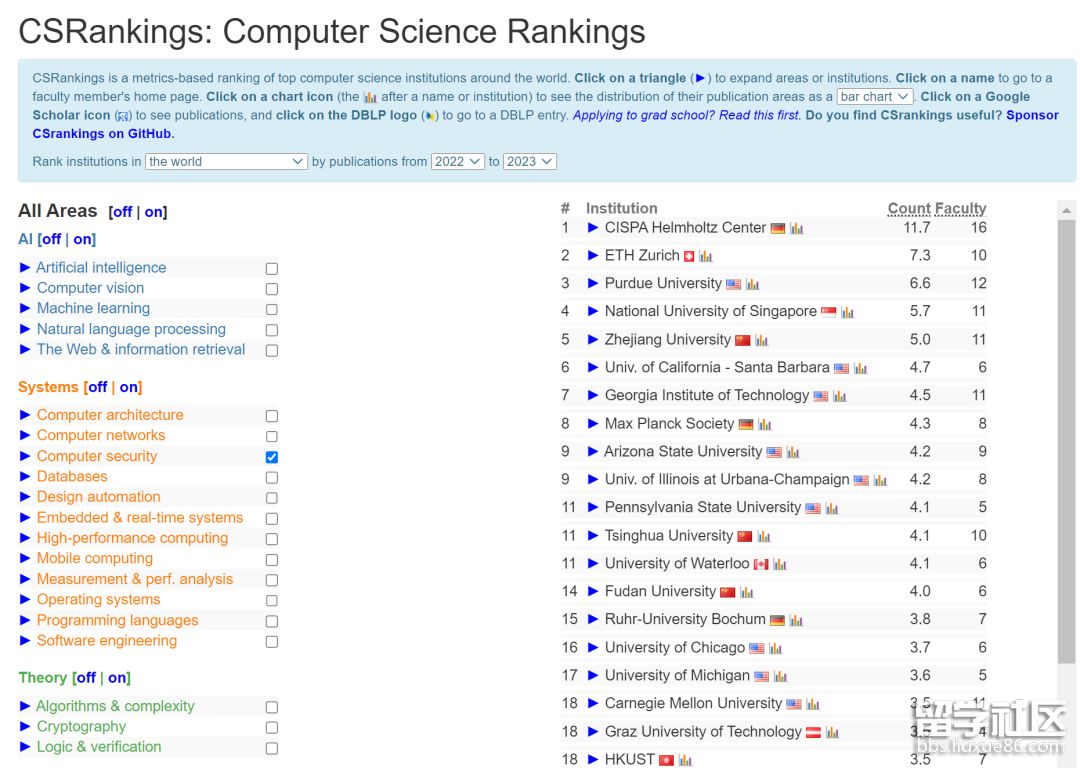Open 'Applying to grad school? Read this first'

pos(687,116)
